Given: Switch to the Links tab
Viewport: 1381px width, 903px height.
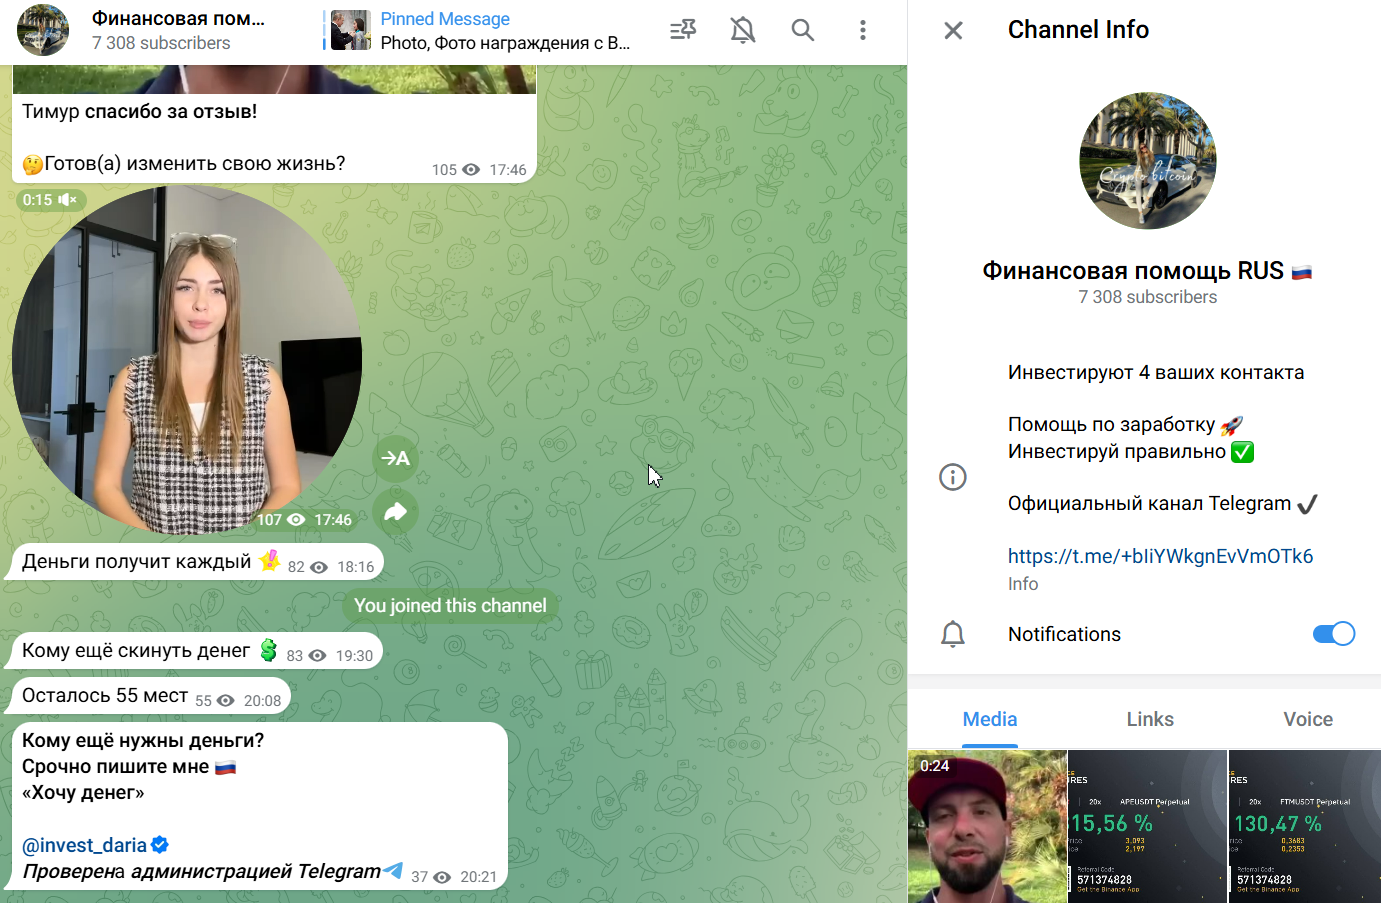Looking at the screenshot, I should click(x=1150, y=719).
